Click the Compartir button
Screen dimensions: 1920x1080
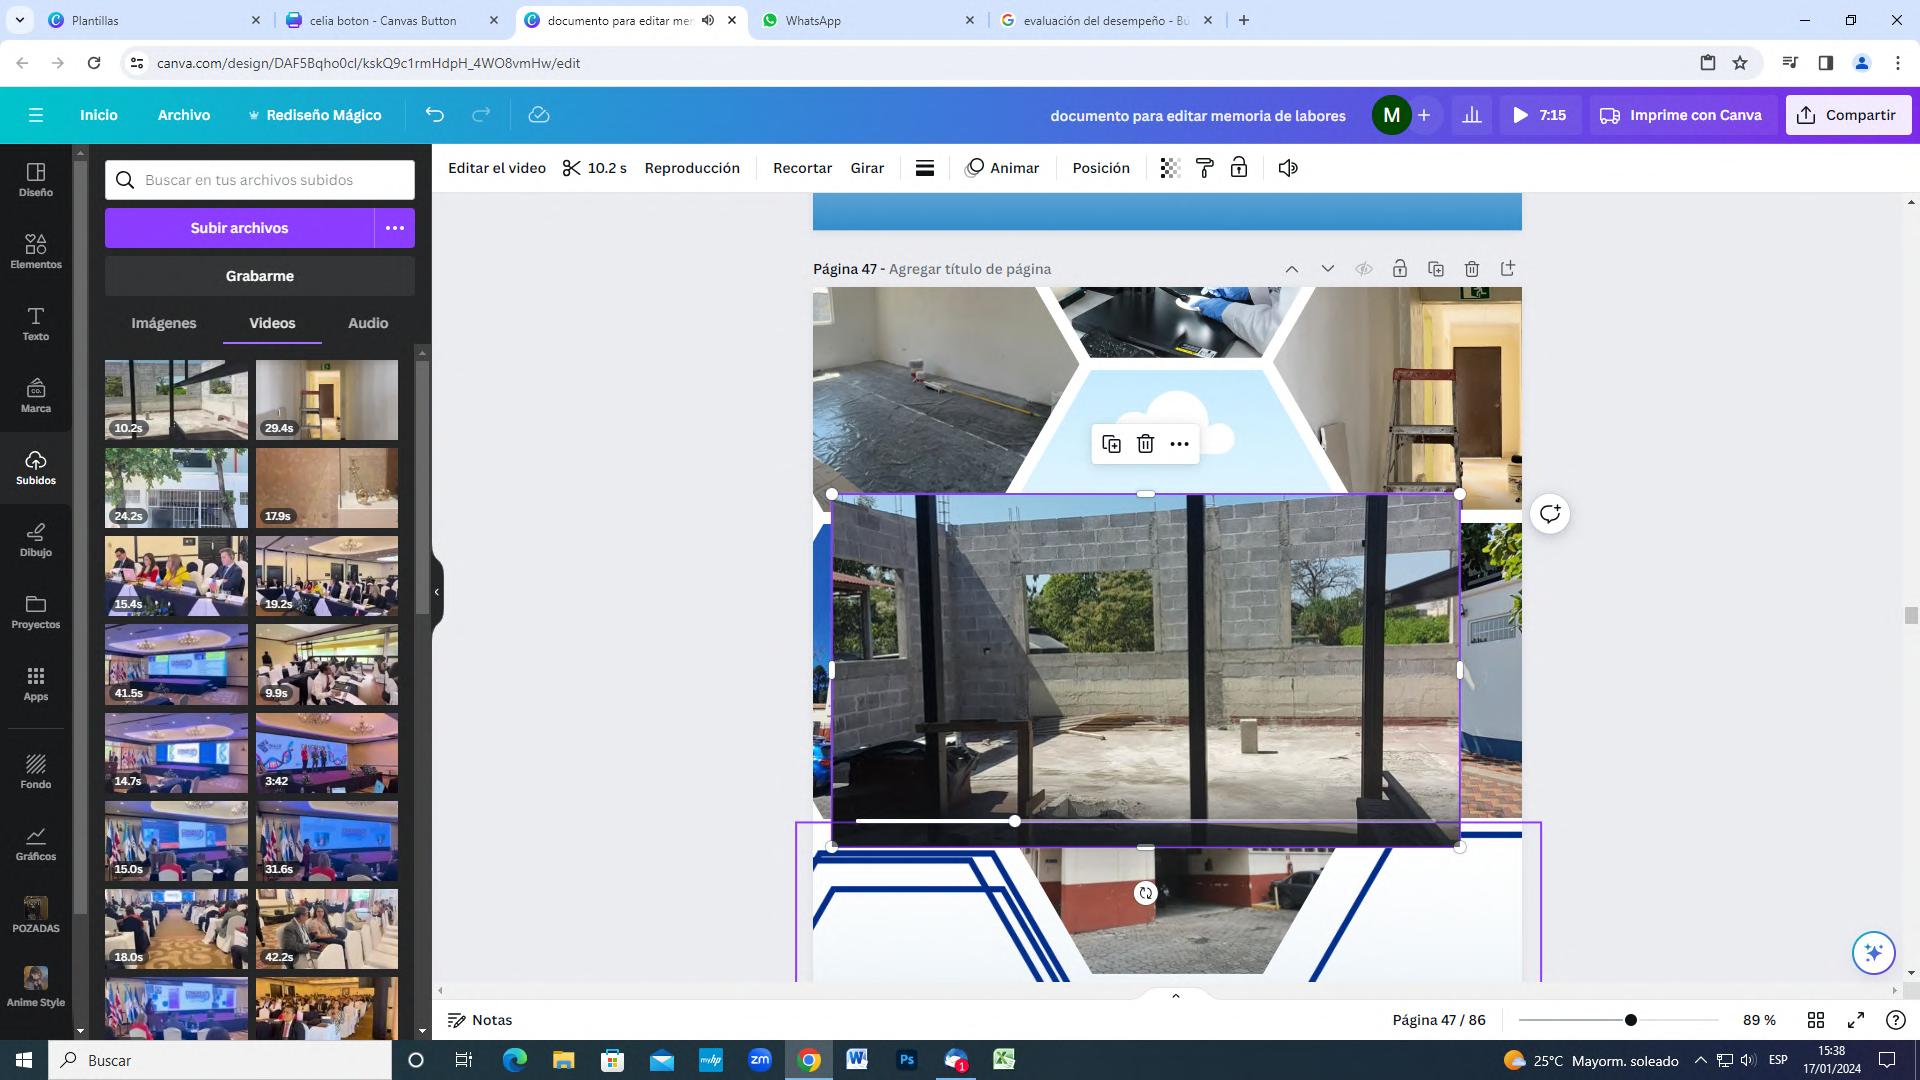(1847, 115)
